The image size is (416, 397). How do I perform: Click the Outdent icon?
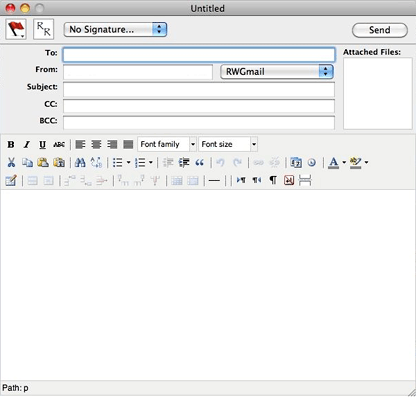click(x=168, y=162)
